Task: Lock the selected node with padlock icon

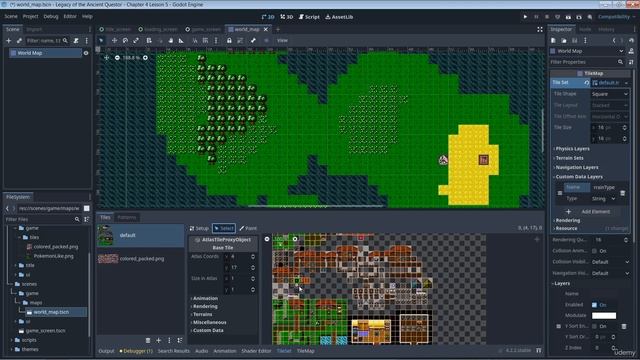Action: tap(229, 40)
